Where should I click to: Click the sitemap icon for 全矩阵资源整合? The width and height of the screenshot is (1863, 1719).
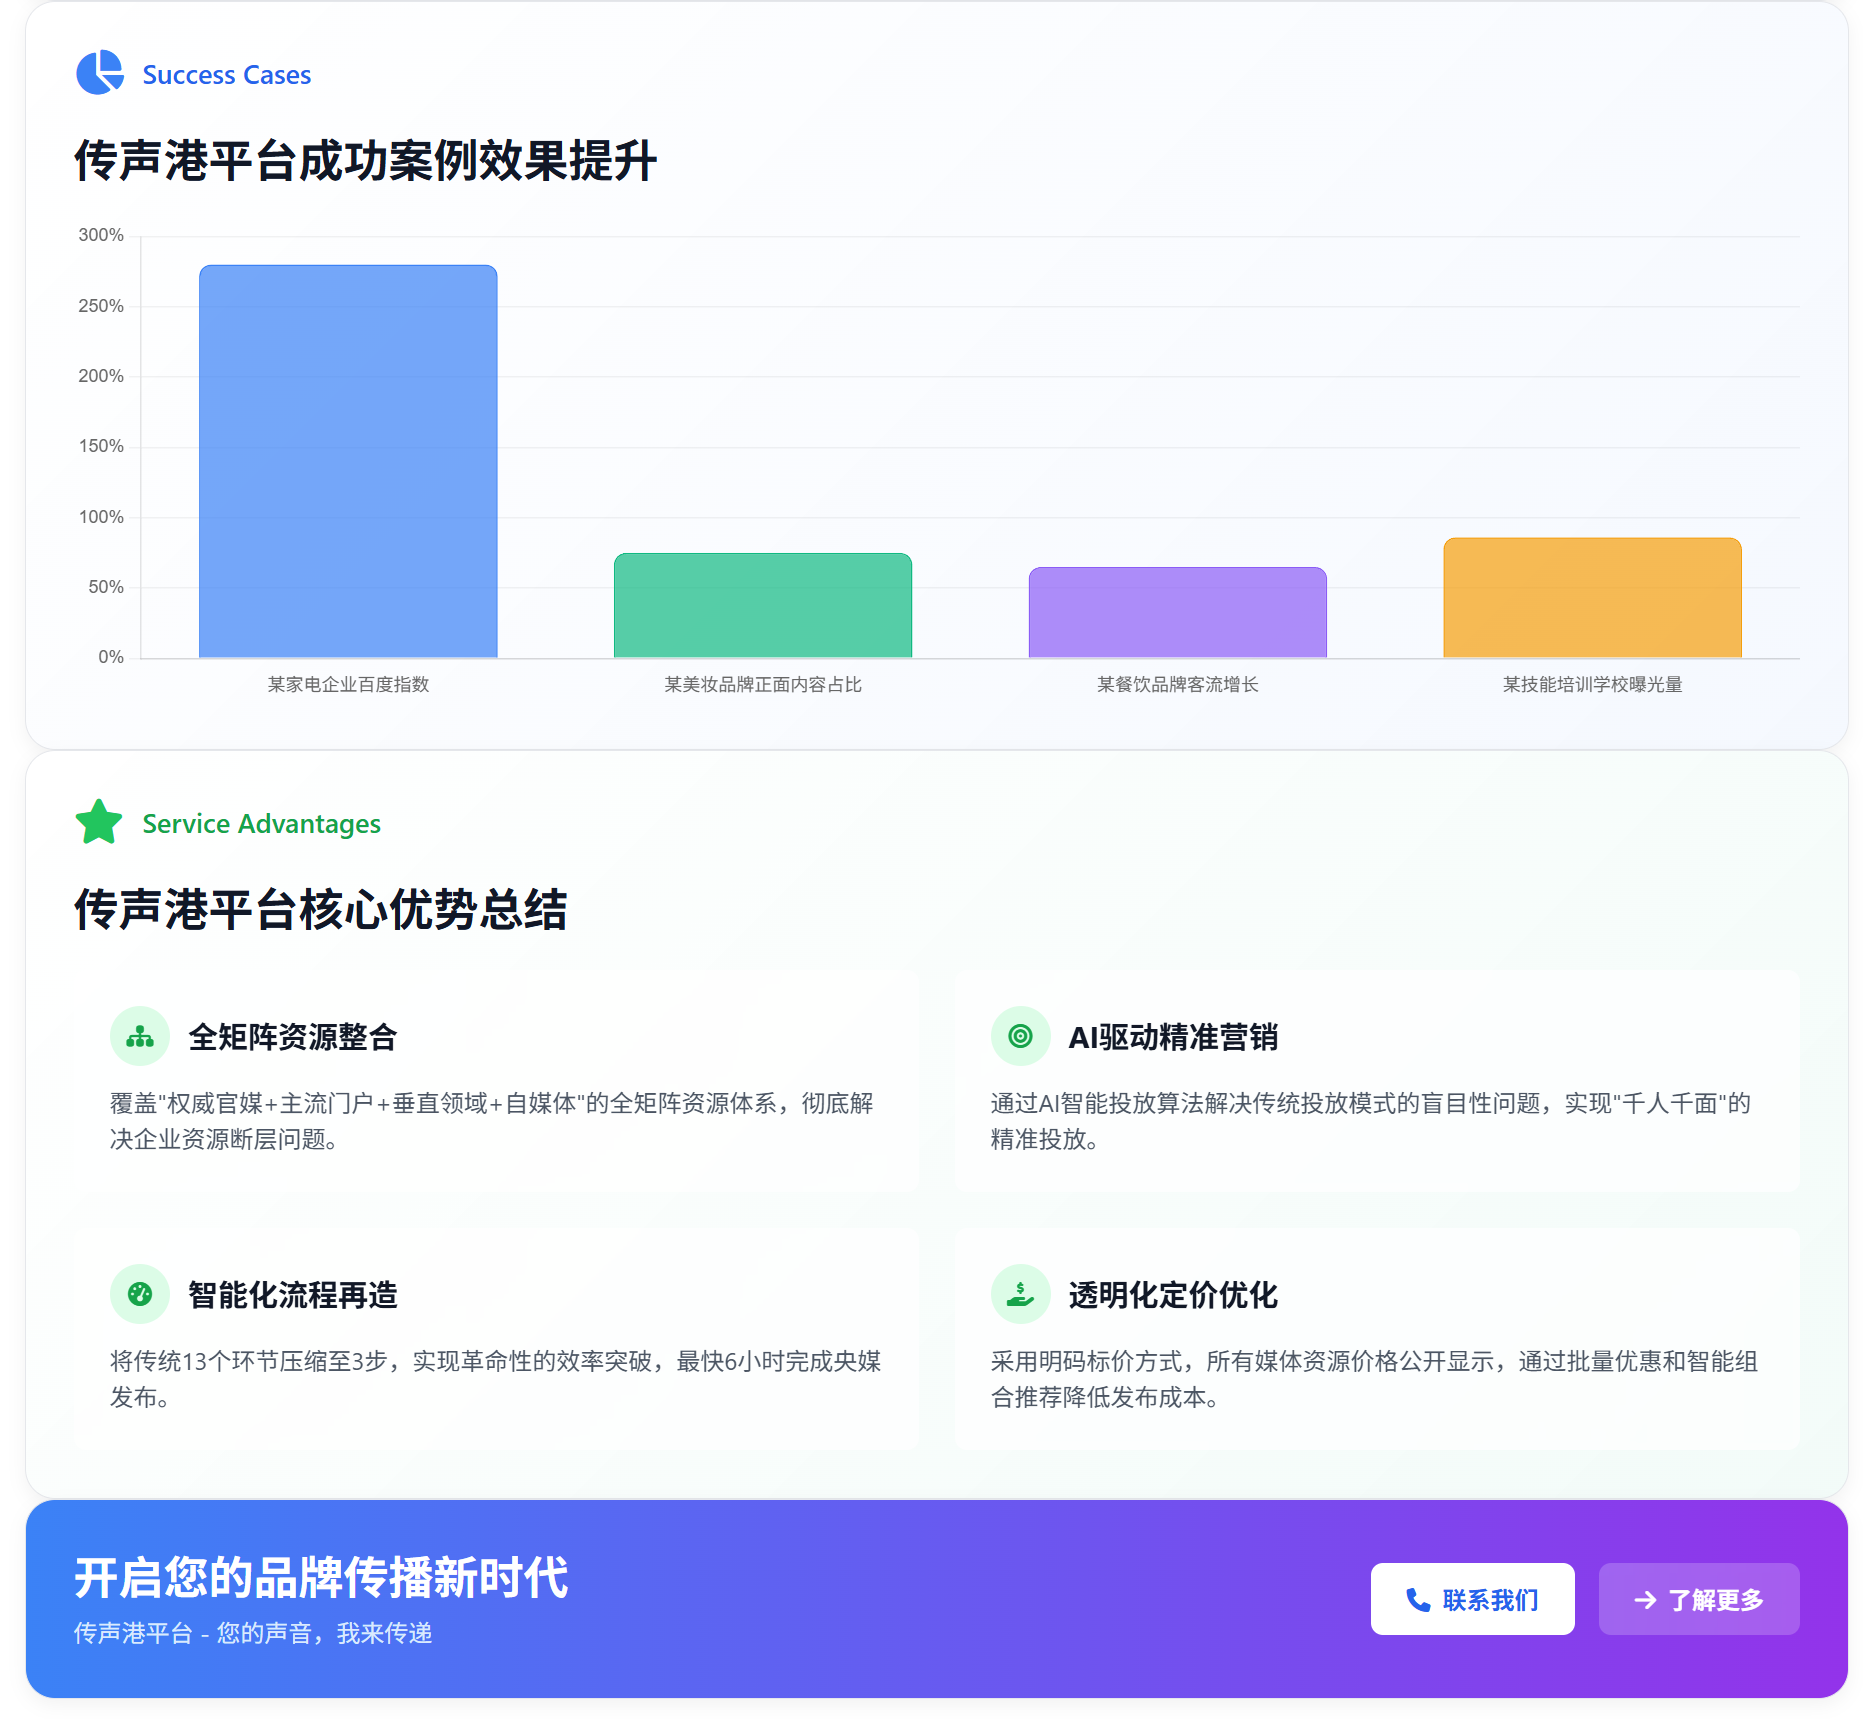coord(140,1036)
